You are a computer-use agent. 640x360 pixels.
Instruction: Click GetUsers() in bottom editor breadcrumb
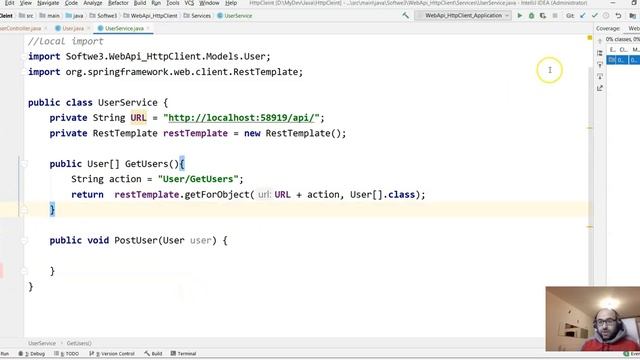(x=79, y=343)
